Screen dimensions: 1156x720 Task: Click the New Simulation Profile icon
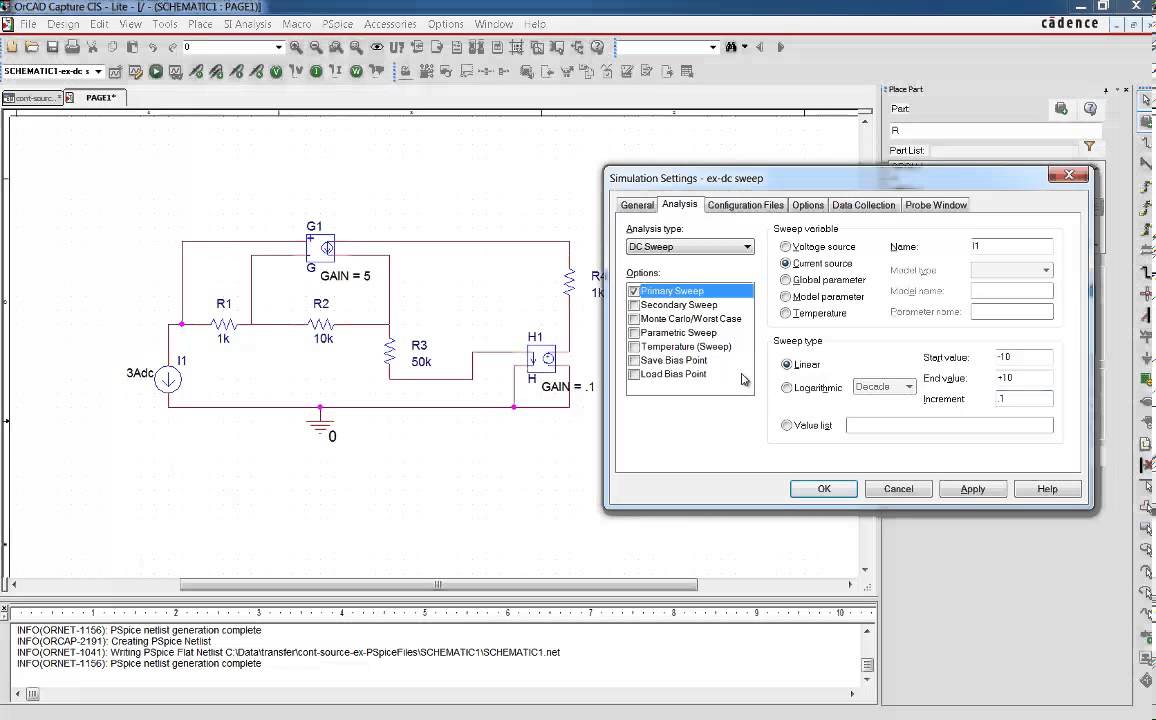click(116, 71)
